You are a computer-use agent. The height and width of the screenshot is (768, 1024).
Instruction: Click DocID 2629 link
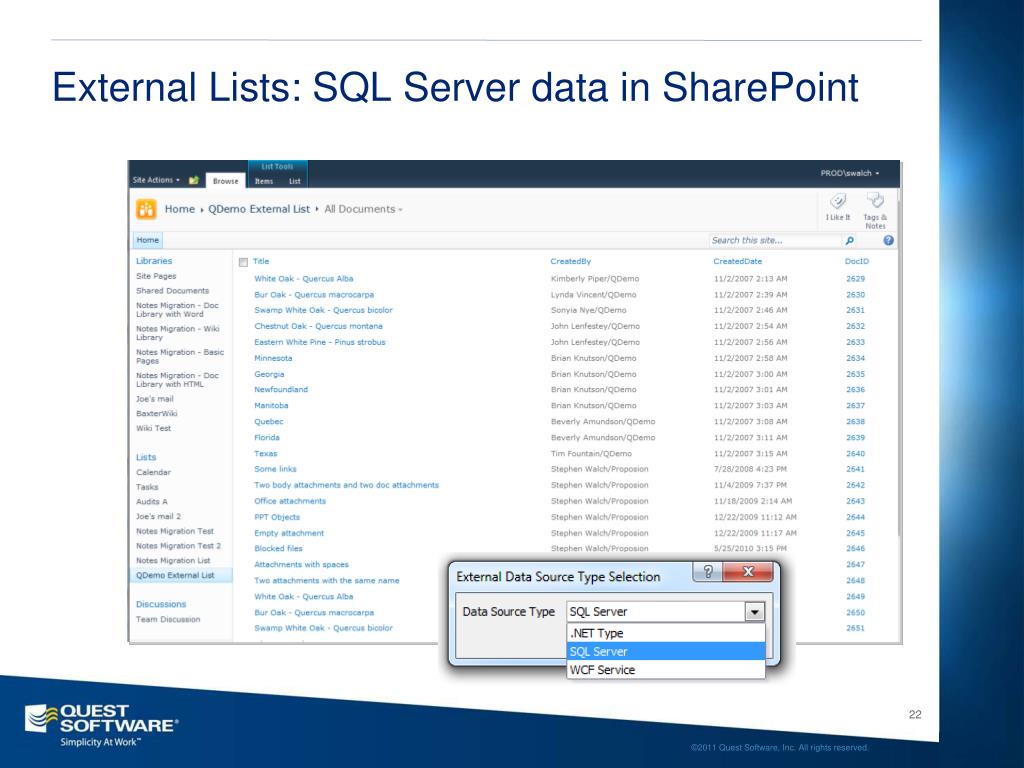tap(856, 278)
